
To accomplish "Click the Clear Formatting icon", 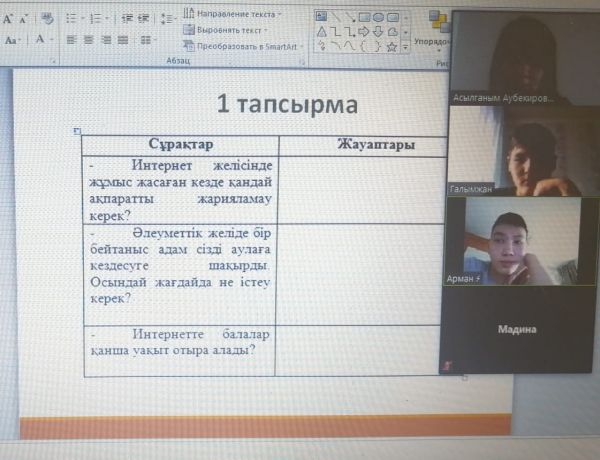I will pos(49,19).
